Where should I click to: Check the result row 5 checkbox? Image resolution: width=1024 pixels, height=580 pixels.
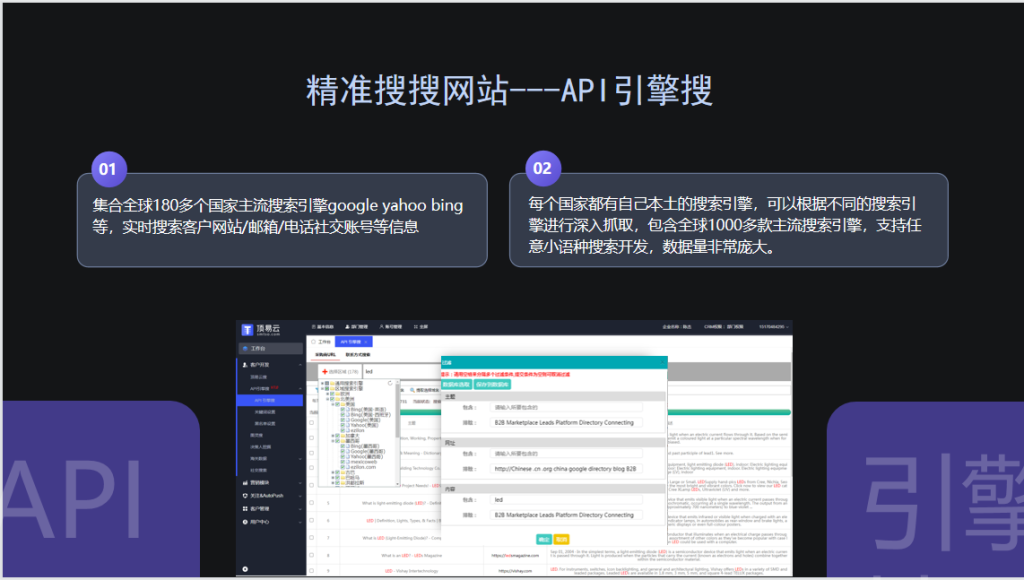(311, 503)
